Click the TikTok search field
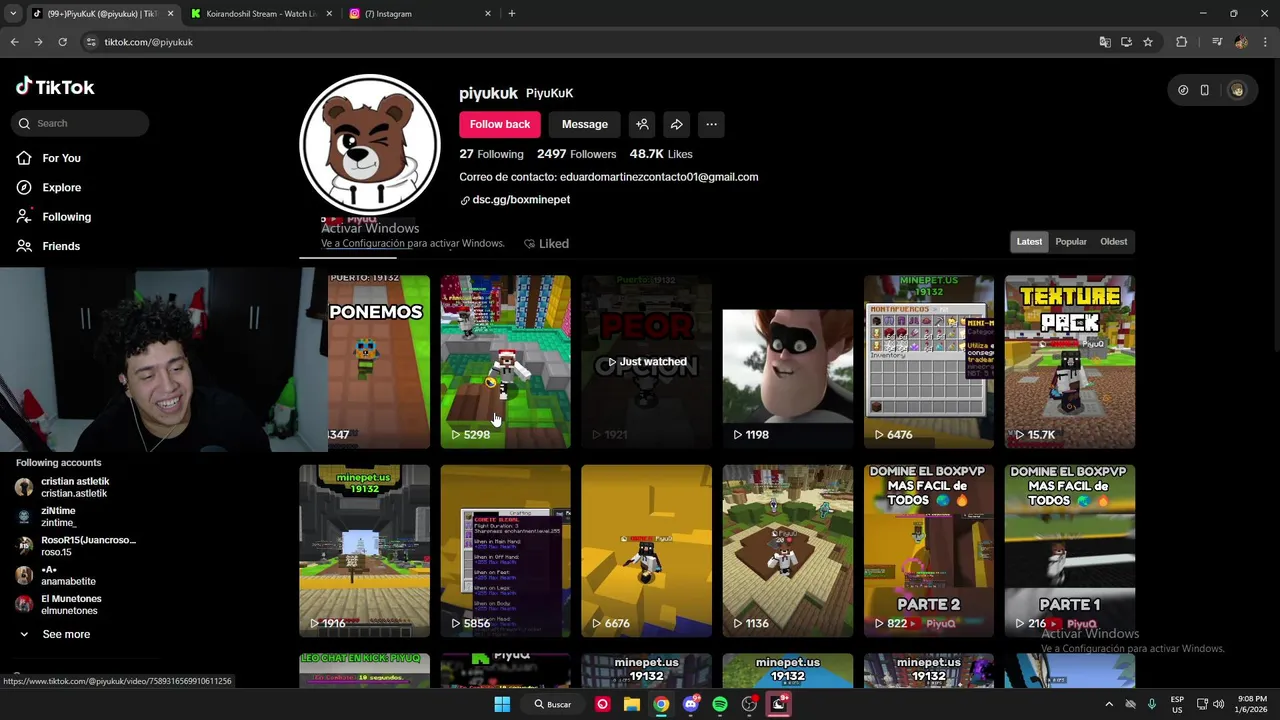Image resolution: width=1280 pixels, height=720 pixels. [x=80, y=123]
